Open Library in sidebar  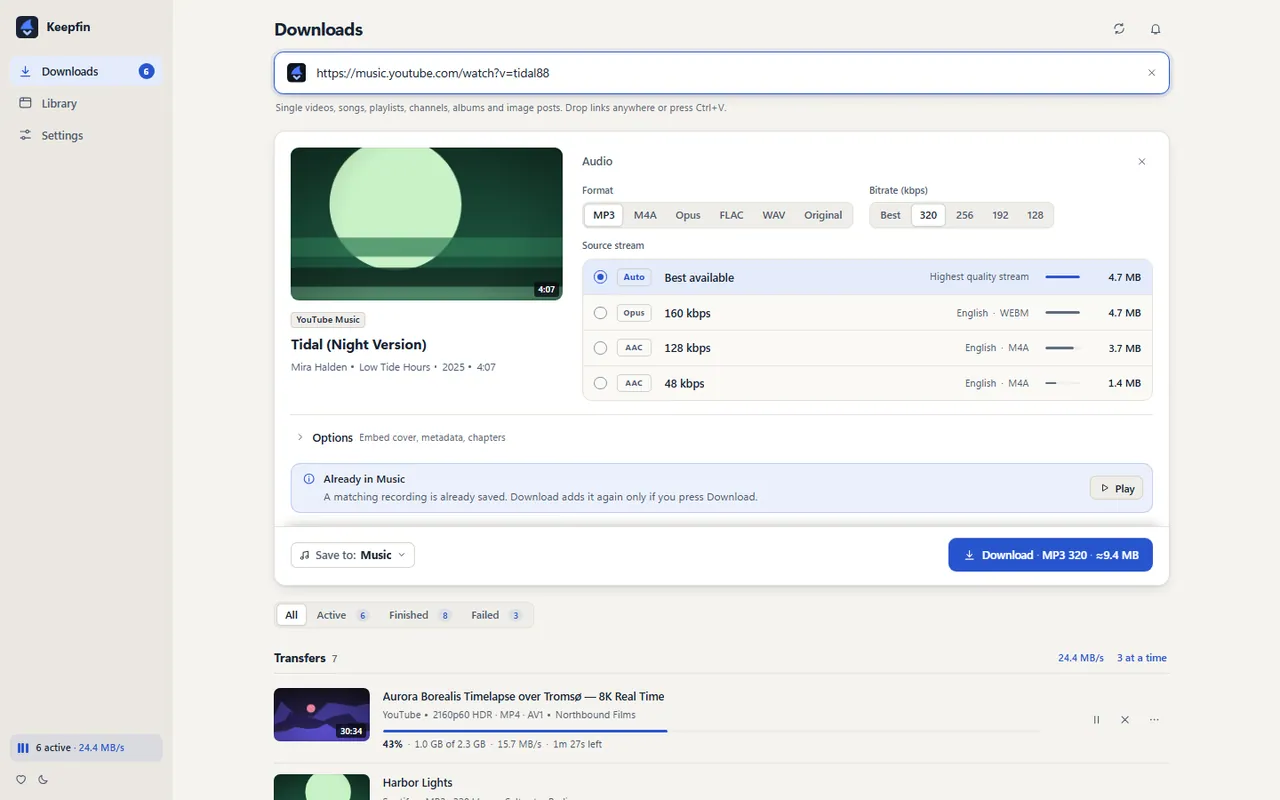point(86,103)
